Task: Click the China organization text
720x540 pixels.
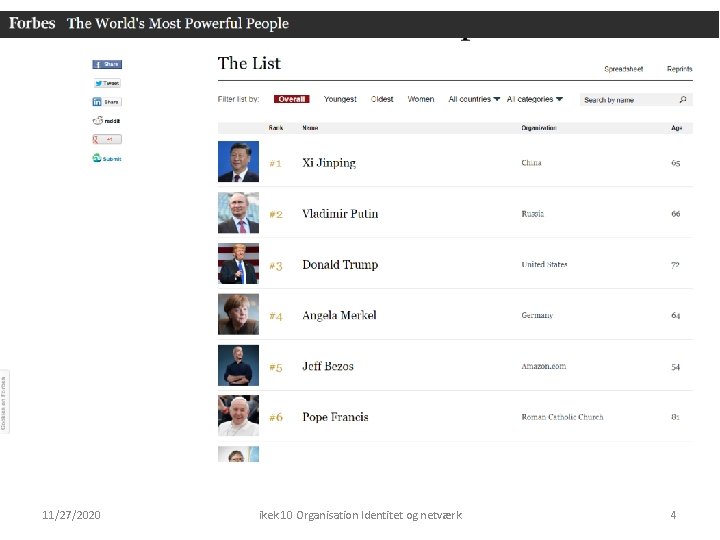Action: (531, 163)
